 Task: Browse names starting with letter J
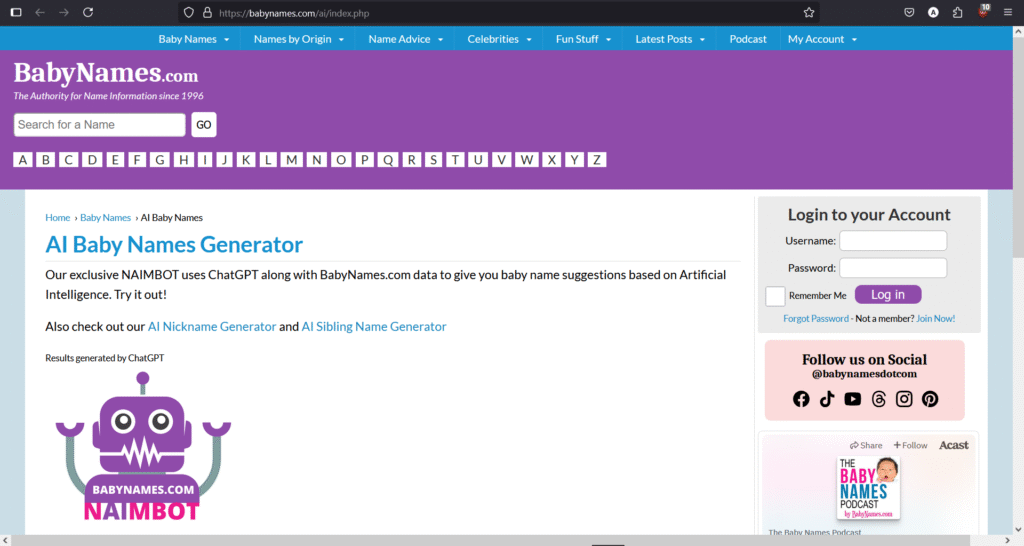[224, 160]
